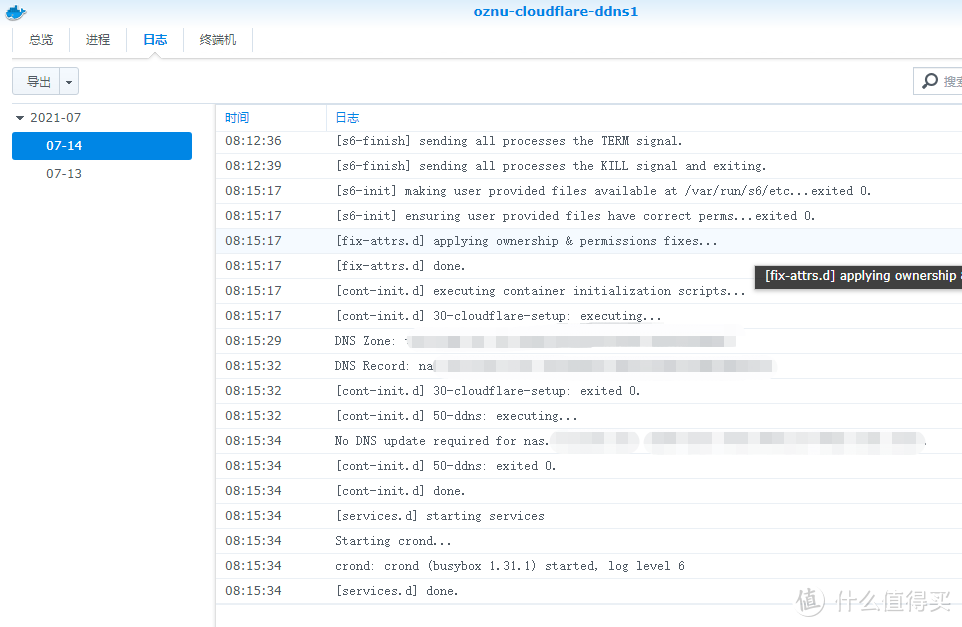Select '50-ddns: executing...' log row

(589, 416)
